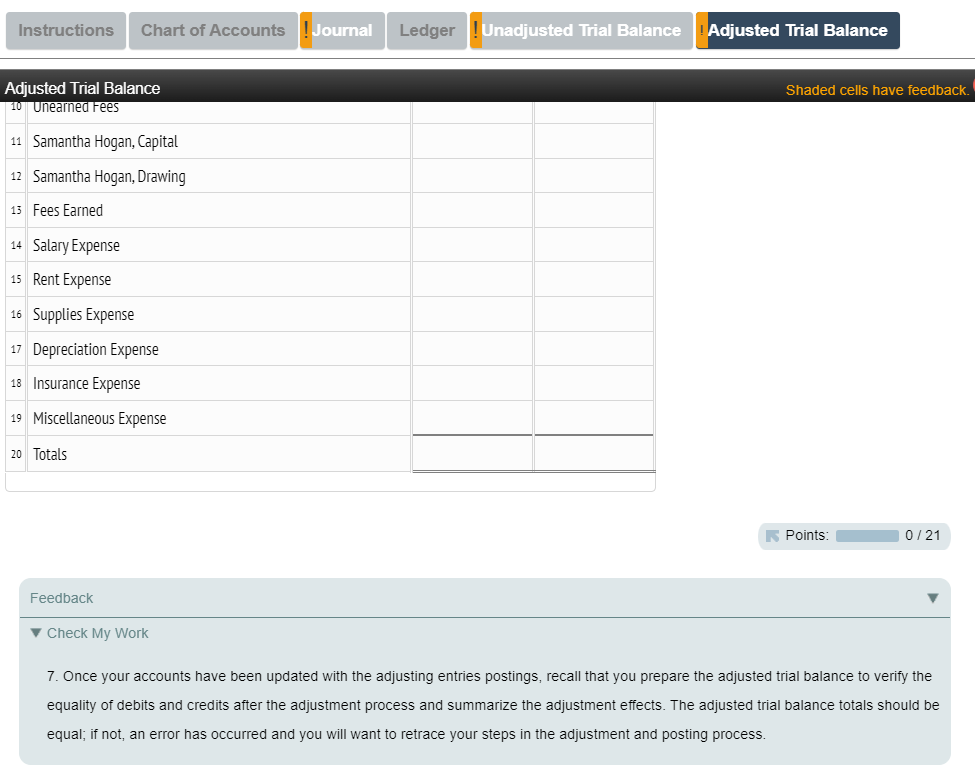
Task: Click the 'Feedback' panel heading text
Action: pos(62,598)
